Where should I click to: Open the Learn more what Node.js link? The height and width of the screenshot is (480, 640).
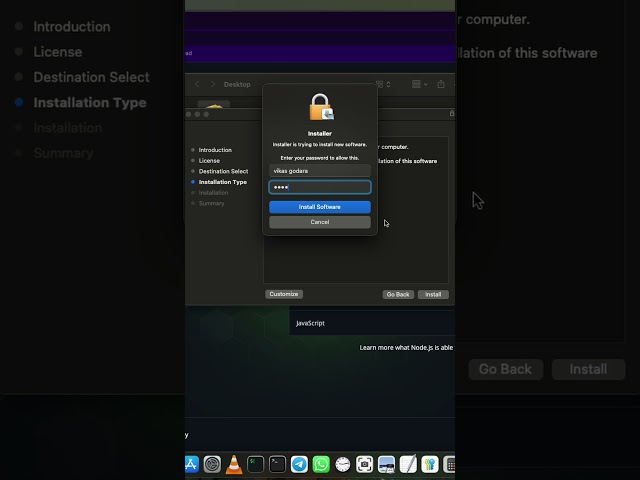(406, 348)
